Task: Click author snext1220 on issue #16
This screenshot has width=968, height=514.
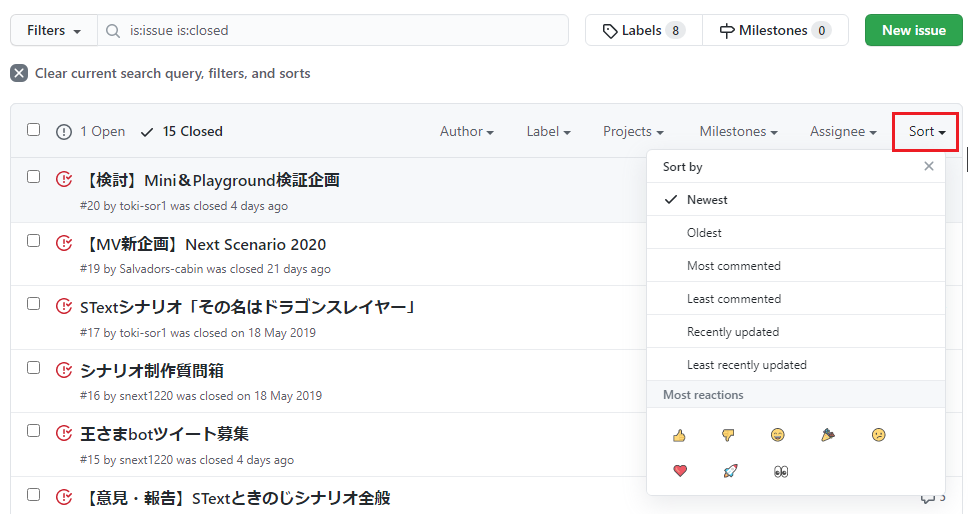Action: [146, 396]
